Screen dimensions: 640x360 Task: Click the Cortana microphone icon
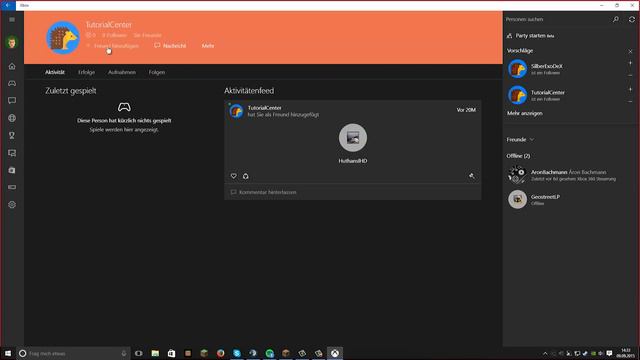124,353
